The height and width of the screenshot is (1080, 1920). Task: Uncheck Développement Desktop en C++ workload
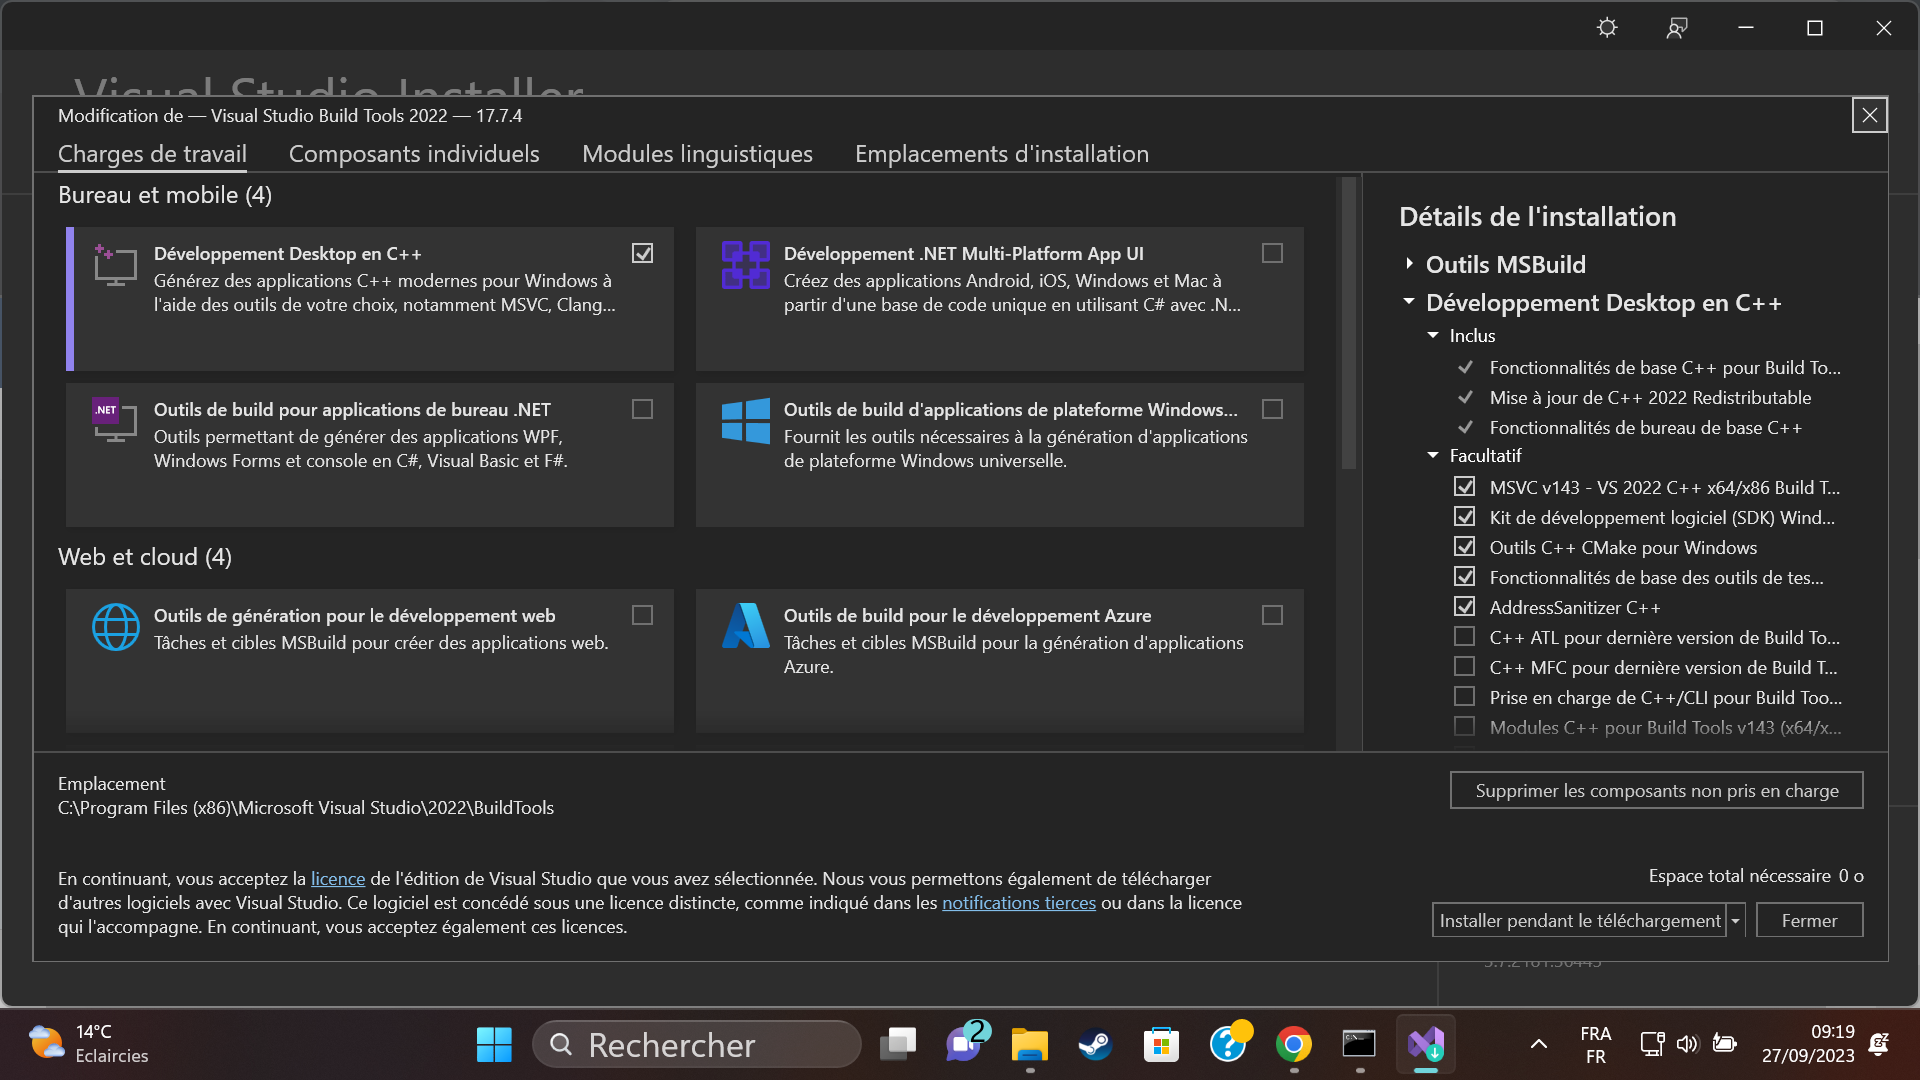(643, 253)
